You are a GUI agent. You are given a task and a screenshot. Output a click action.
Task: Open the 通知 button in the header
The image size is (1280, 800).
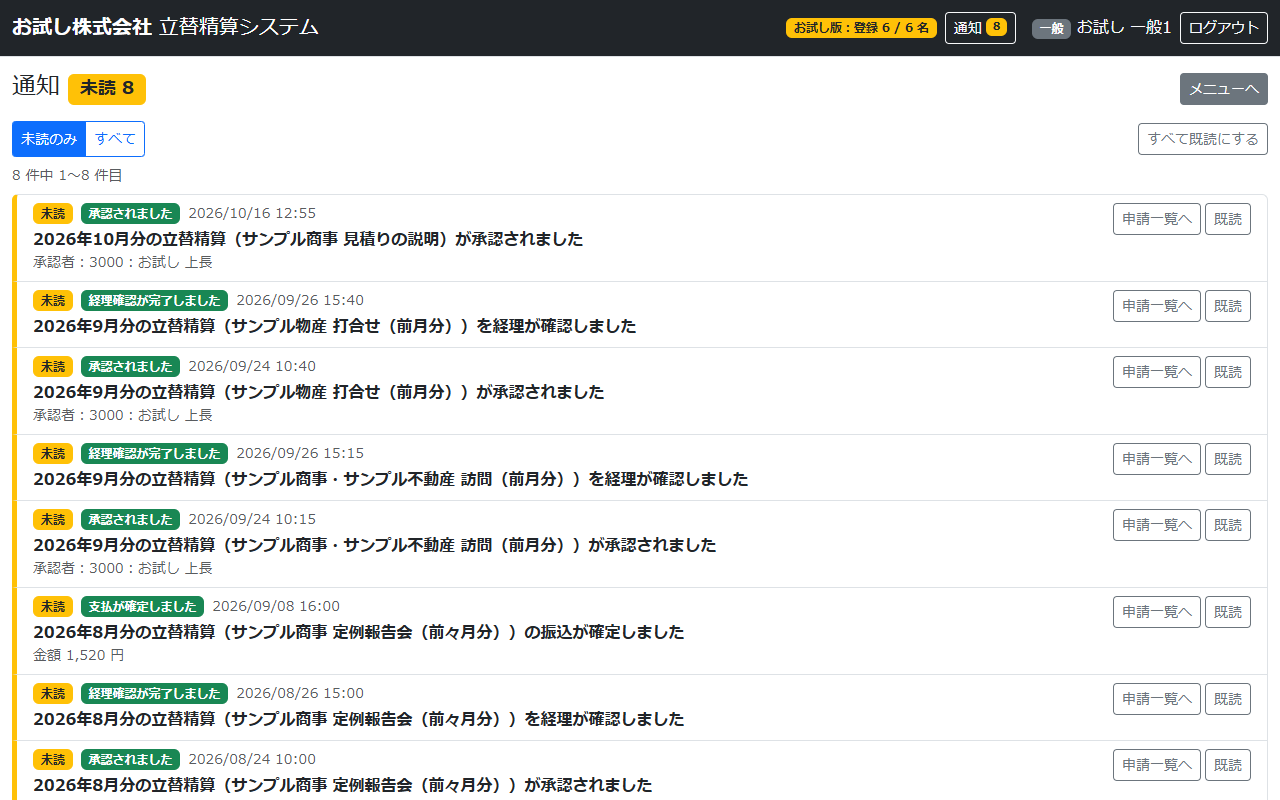tap(980, 28)
